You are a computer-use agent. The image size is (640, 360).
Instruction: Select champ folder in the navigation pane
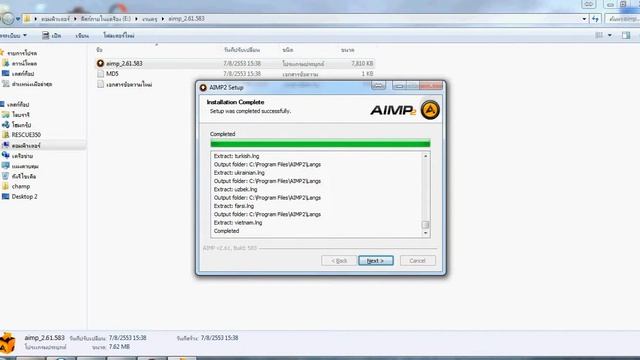[21, 186]
